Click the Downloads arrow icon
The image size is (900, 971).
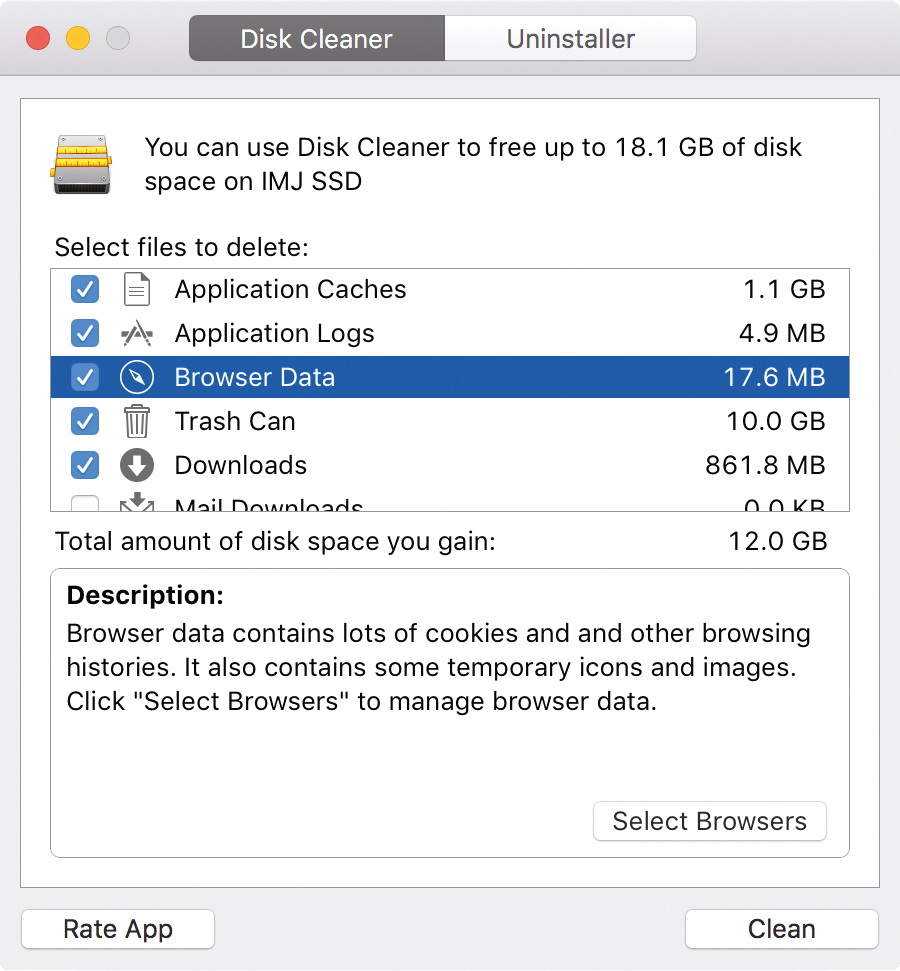coord(136,466)
